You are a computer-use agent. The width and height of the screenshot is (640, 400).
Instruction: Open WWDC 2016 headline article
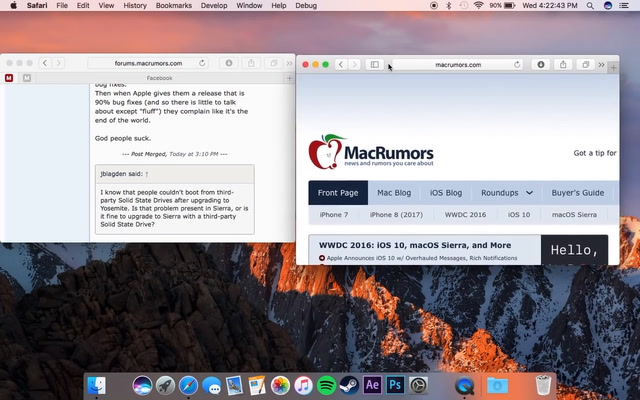point(415,245)
